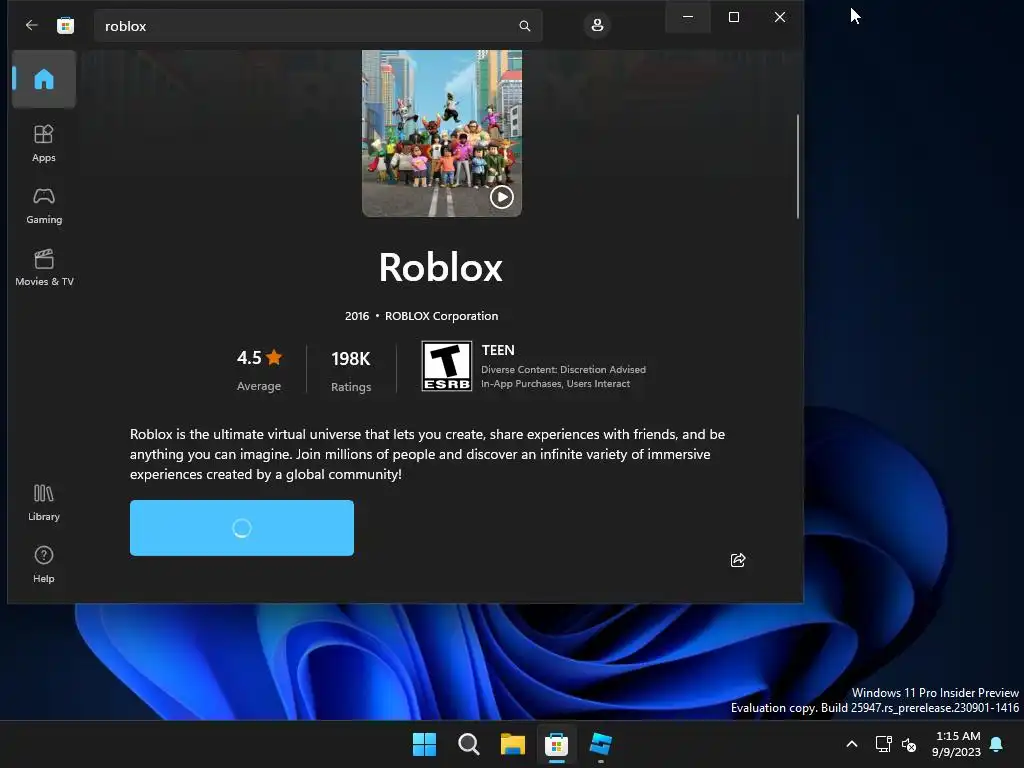The height and width of the screenshot is (768, 1024).
Task: Open Movies & TV section
Action: tap(44, 267)
